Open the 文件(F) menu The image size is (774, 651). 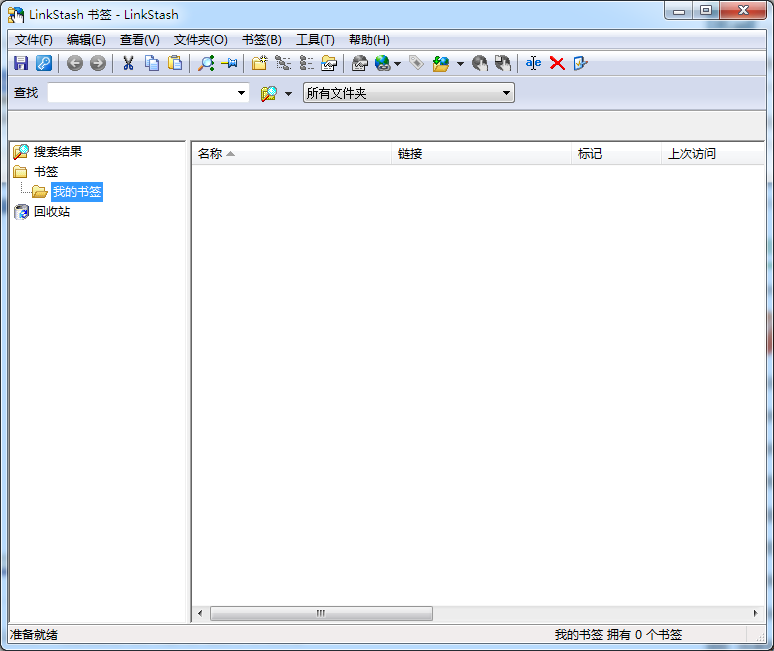(x=34, y=40)
